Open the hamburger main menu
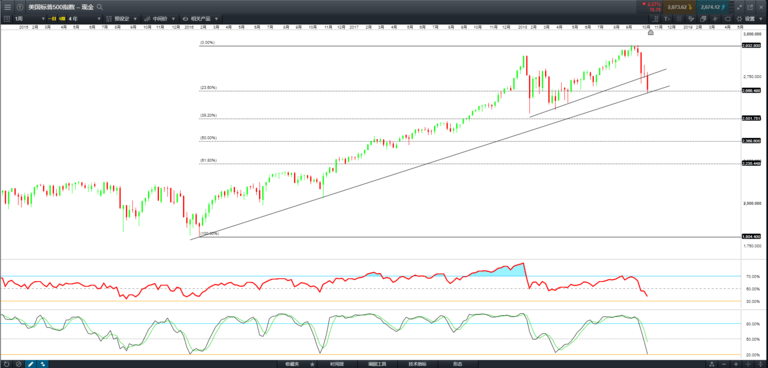768x368 pixels. tap(7, 7)
